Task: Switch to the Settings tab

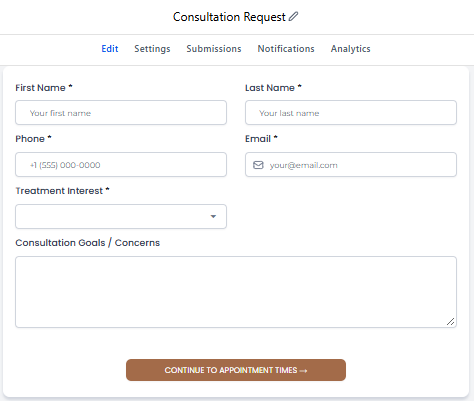Action: coord(152,49)
